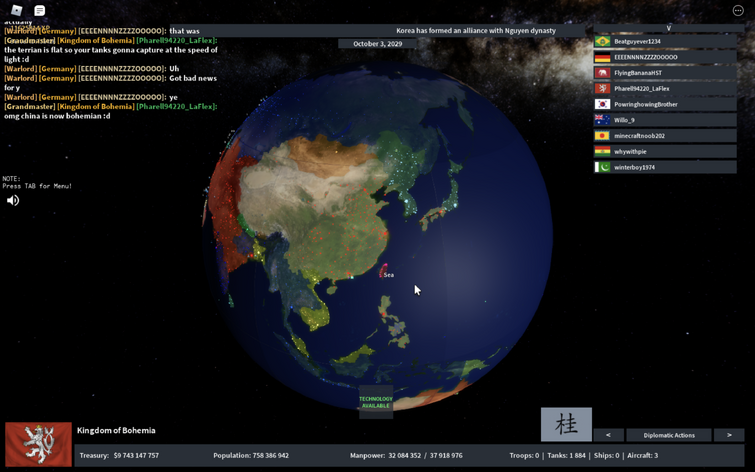Select player PowringhowingBrother in the list
The height and width of the screenshot is (472, 755).
tap(665, 105)
